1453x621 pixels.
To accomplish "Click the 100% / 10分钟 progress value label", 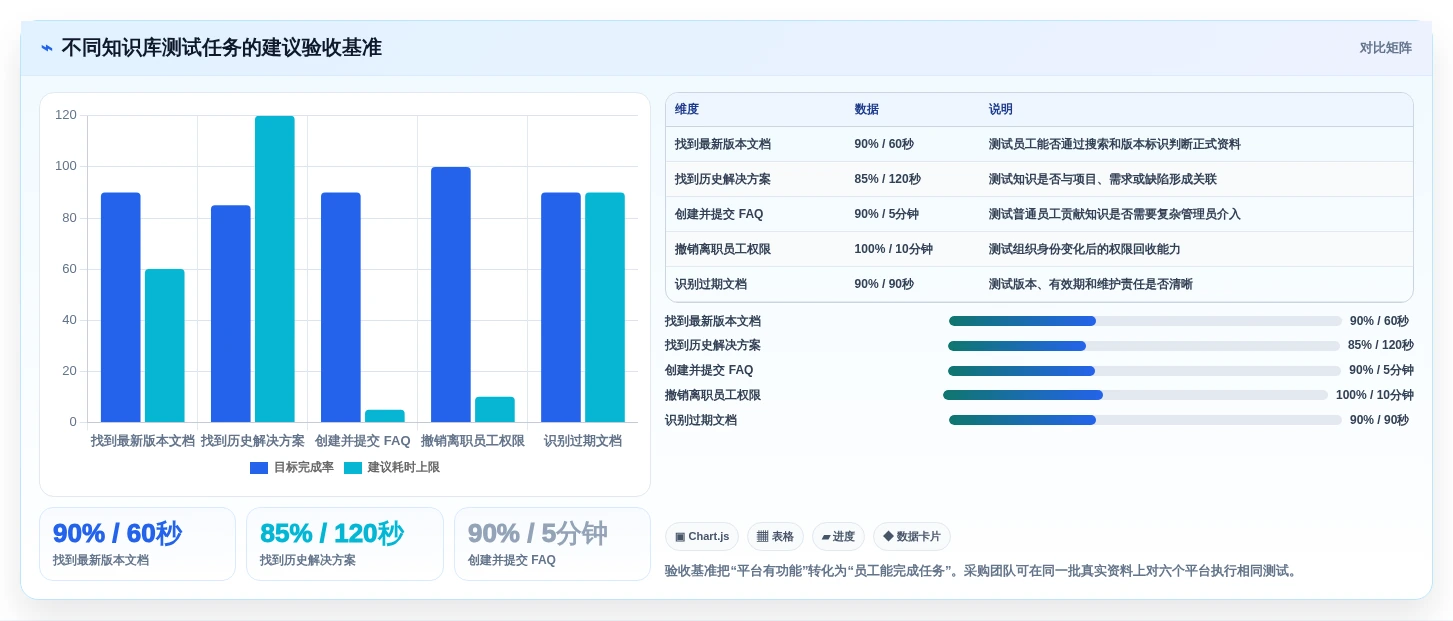I will pyautogui.click(x=1375, y=395).
